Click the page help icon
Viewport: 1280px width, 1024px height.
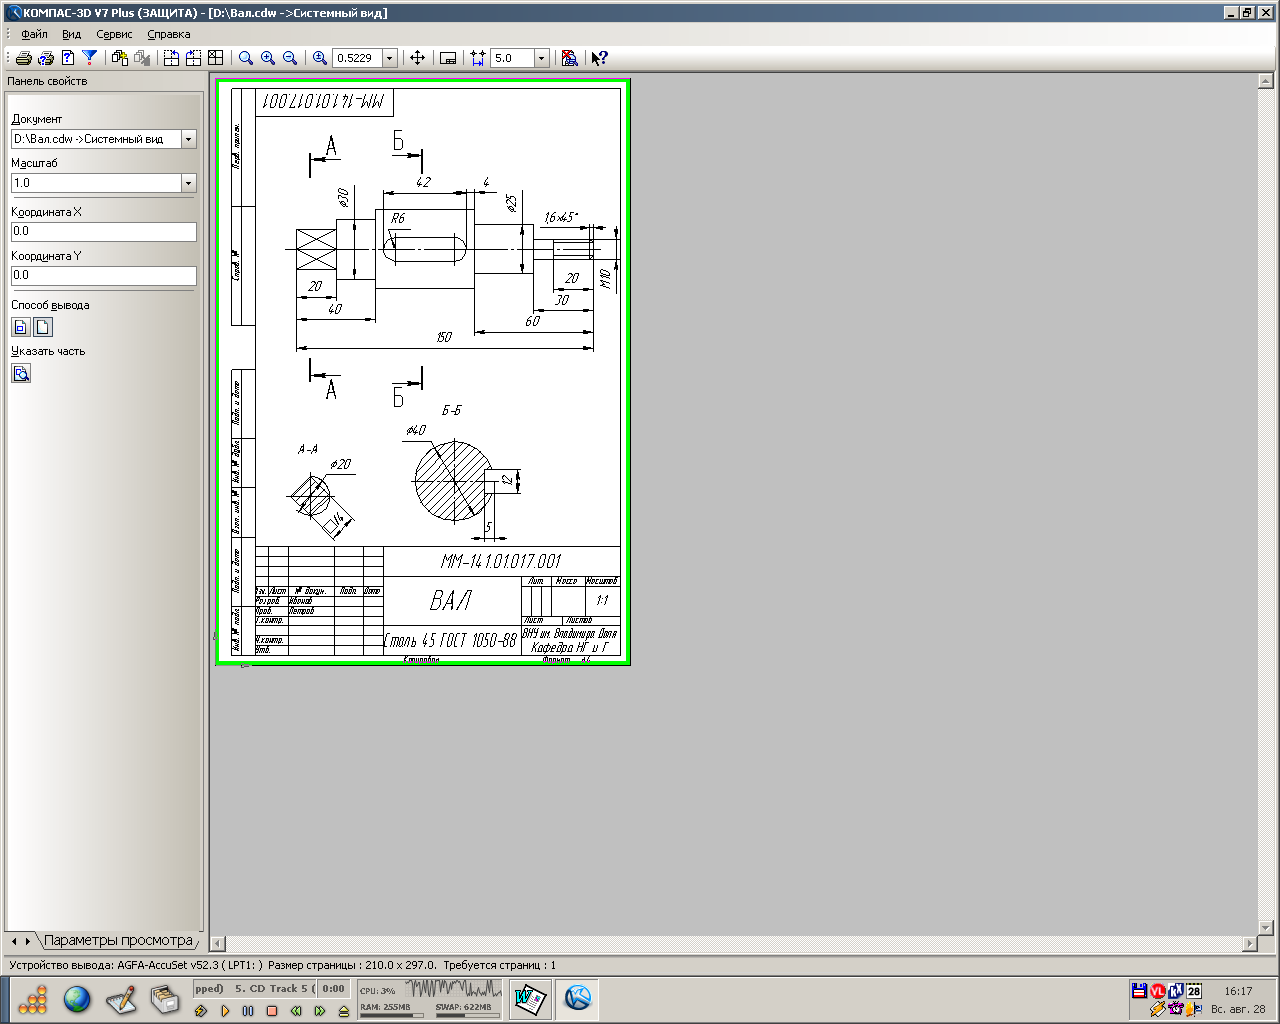(x=68, y=58)
